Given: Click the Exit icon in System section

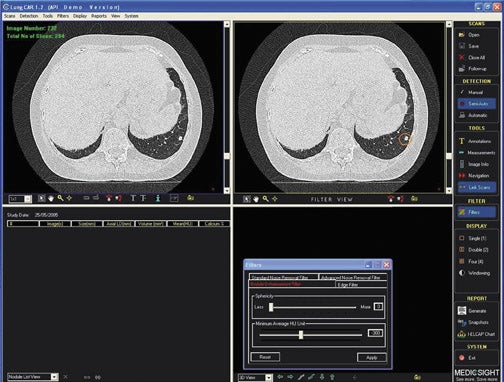Looking at the screenshot, I should click(x=462, y=358).
